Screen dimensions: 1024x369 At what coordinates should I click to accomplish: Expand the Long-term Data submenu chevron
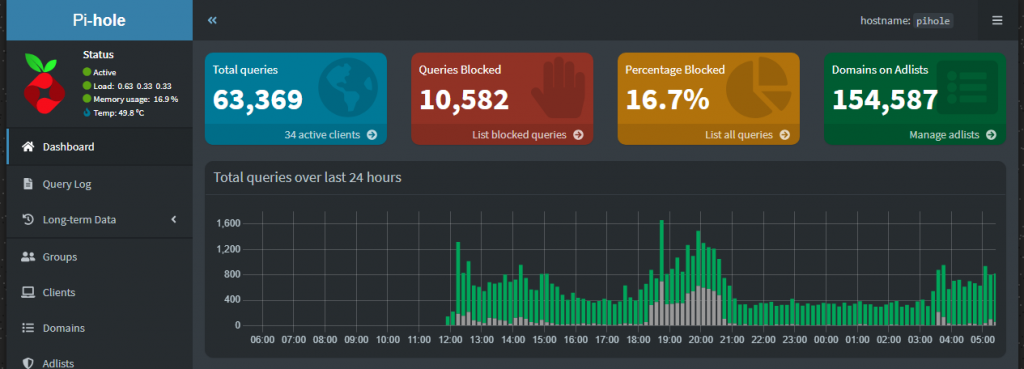[174, 219]
